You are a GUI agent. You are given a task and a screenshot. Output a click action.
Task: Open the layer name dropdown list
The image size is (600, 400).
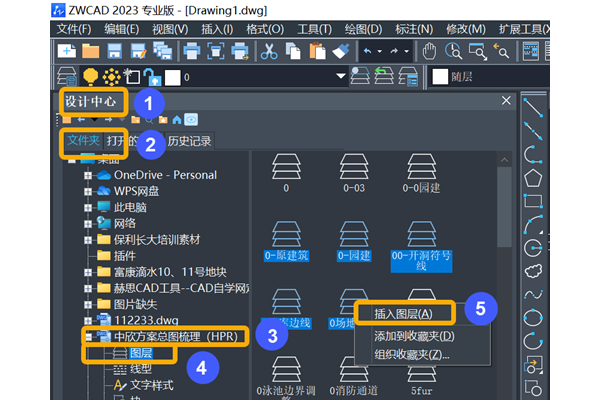coord(342,76)
